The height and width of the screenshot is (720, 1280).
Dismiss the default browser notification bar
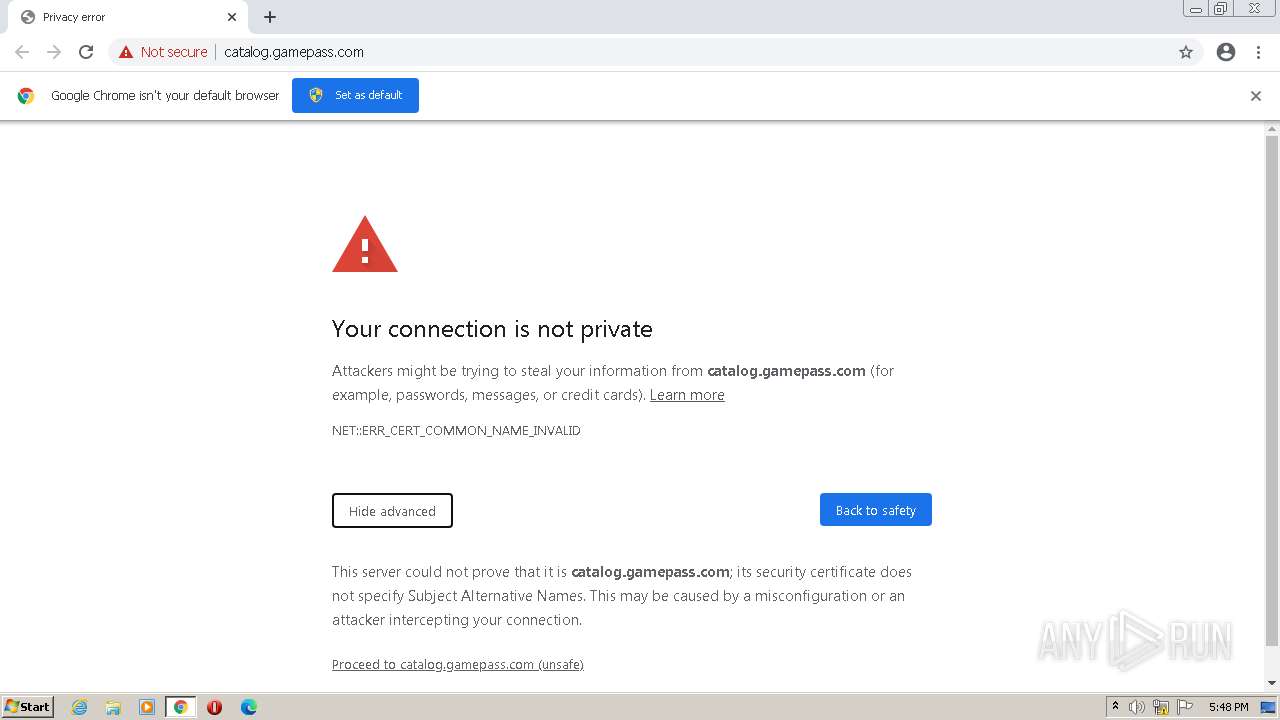[x=1256, y=96]
